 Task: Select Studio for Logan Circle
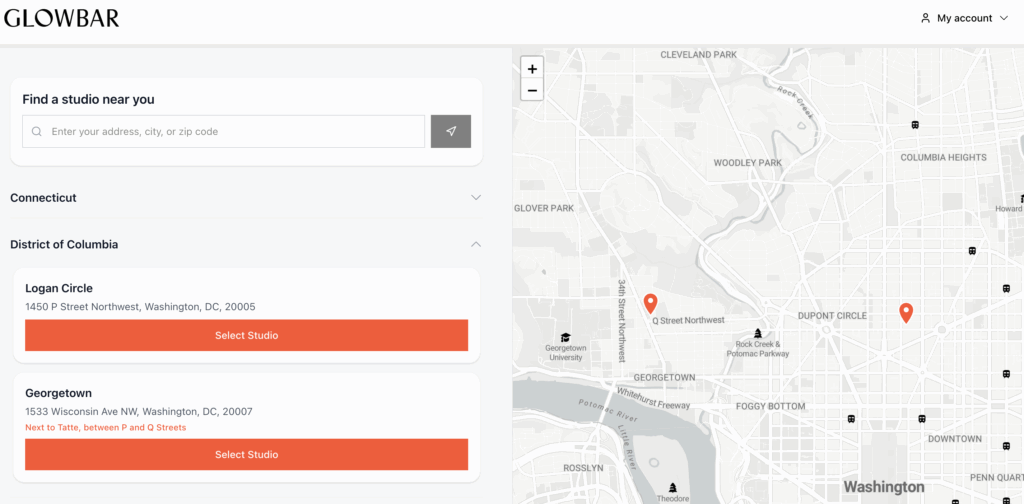(x=246, y=336)
